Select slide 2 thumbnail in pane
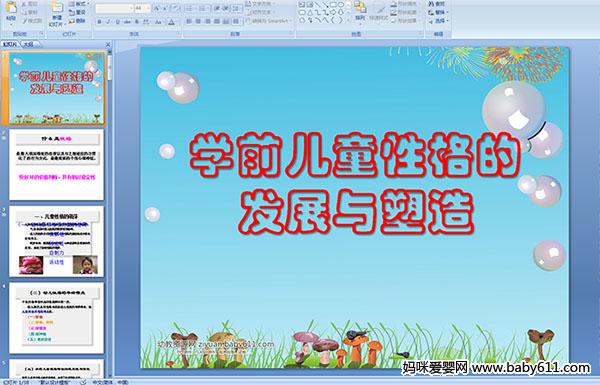Screen dimensions: 600x385 click(57, 165)
